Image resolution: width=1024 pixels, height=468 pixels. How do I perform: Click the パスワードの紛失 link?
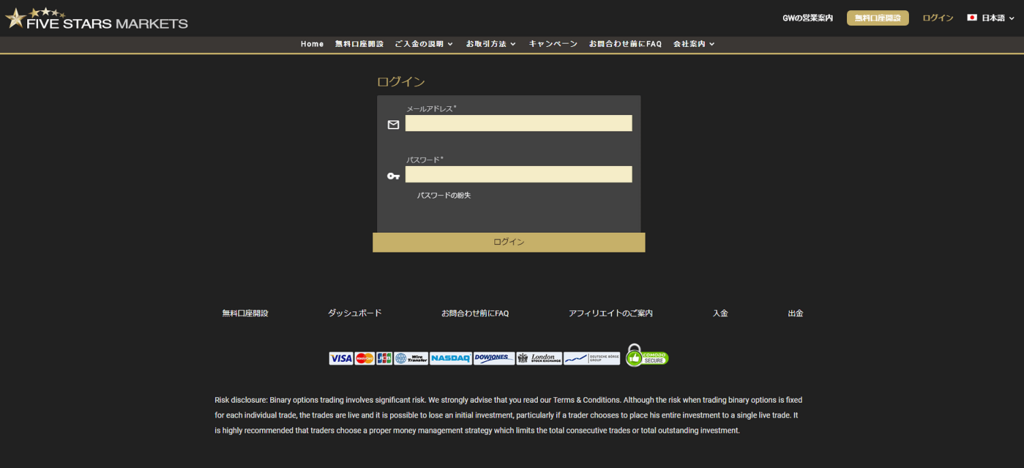(444, 196)
